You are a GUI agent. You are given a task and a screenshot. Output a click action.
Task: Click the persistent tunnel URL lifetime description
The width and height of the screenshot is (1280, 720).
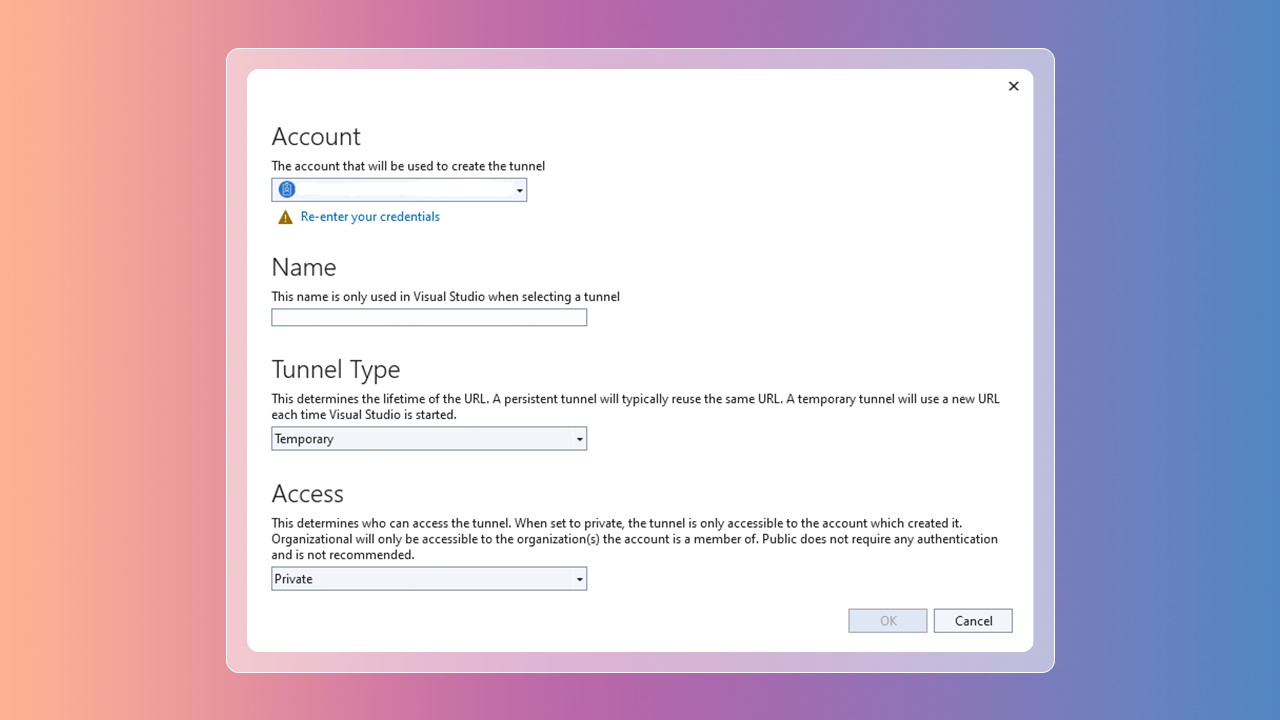[635, 406]
